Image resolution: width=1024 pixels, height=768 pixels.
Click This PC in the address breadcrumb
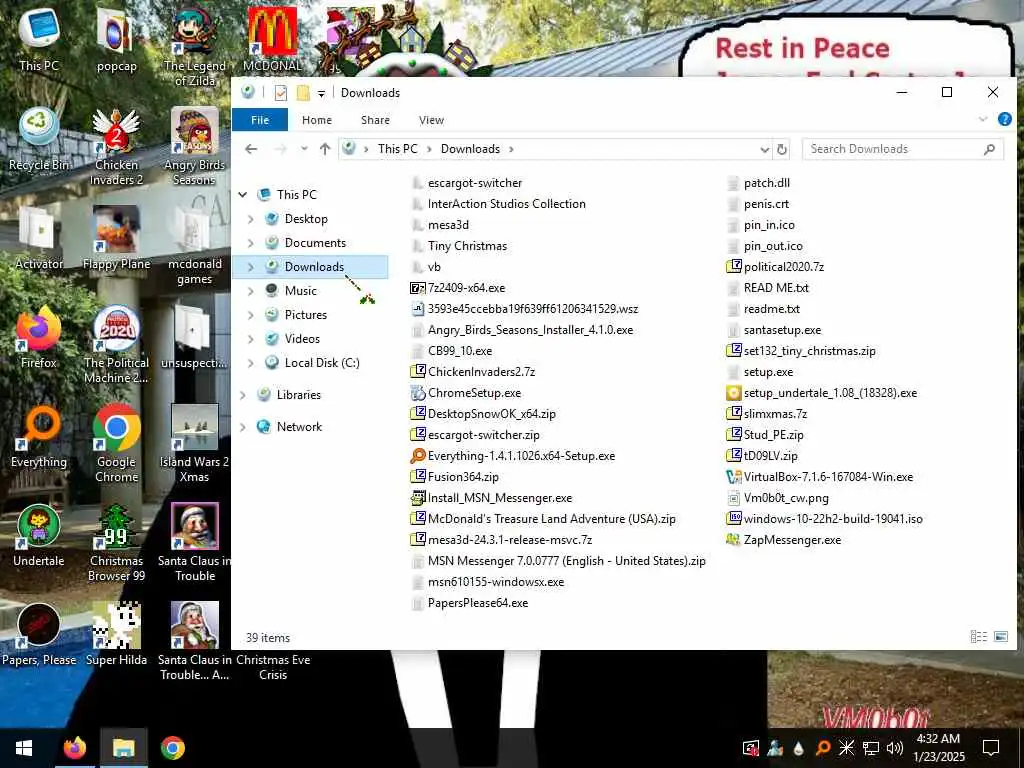tap(397, 149)
